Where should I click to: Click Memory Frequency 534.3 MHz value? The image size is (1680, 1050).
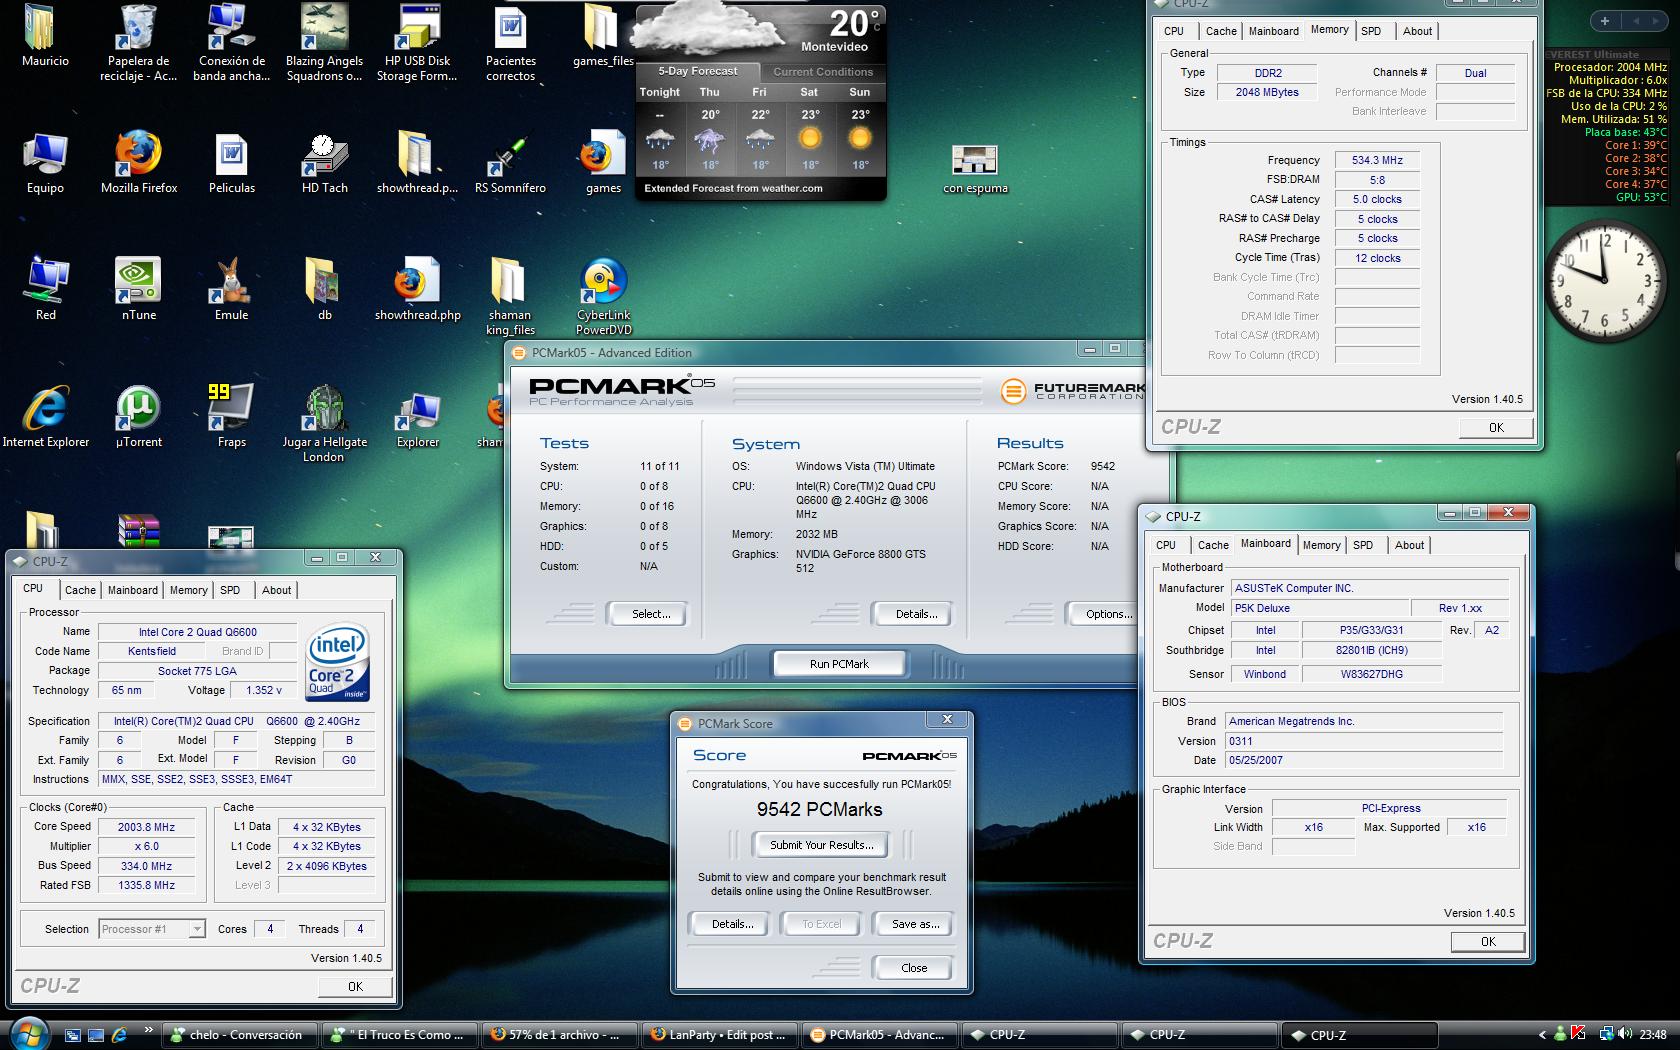(1377, 160)
